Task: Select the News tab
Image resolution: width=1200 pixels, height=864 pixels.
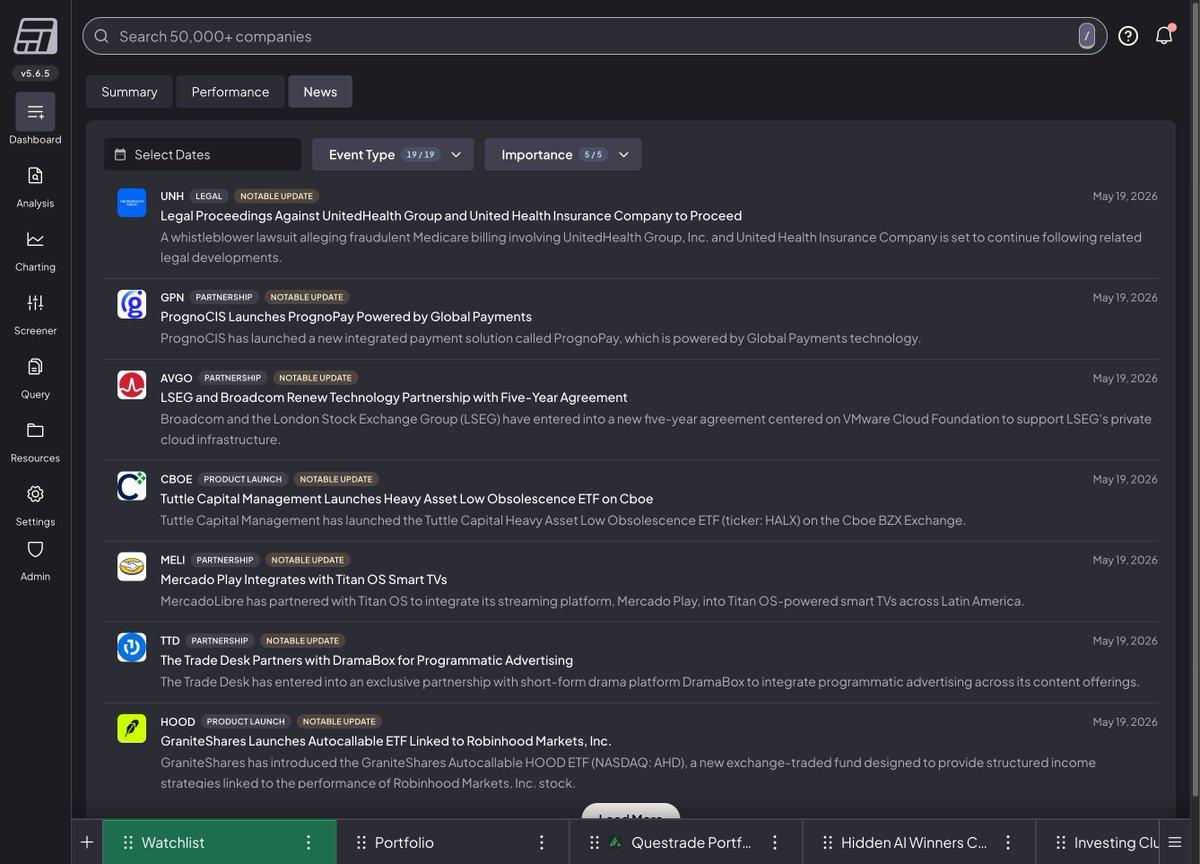Action: (x=320, y=91)
